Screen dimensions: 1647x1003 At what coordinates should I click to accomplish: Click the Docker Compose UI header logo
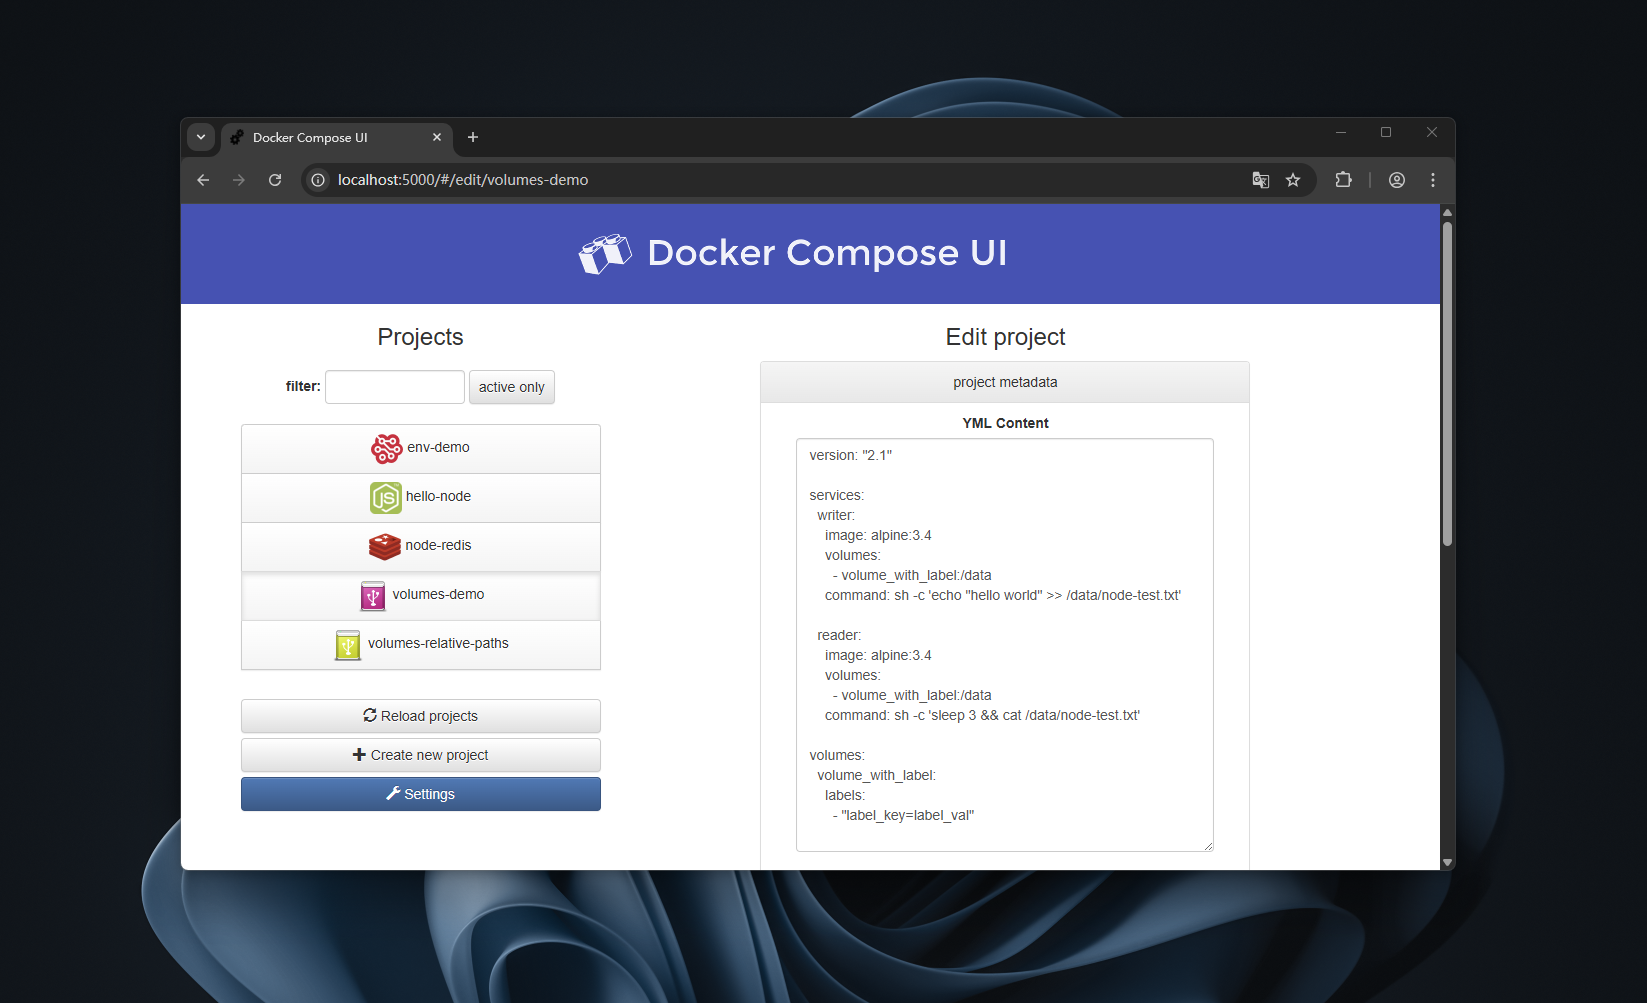[604, 253]
